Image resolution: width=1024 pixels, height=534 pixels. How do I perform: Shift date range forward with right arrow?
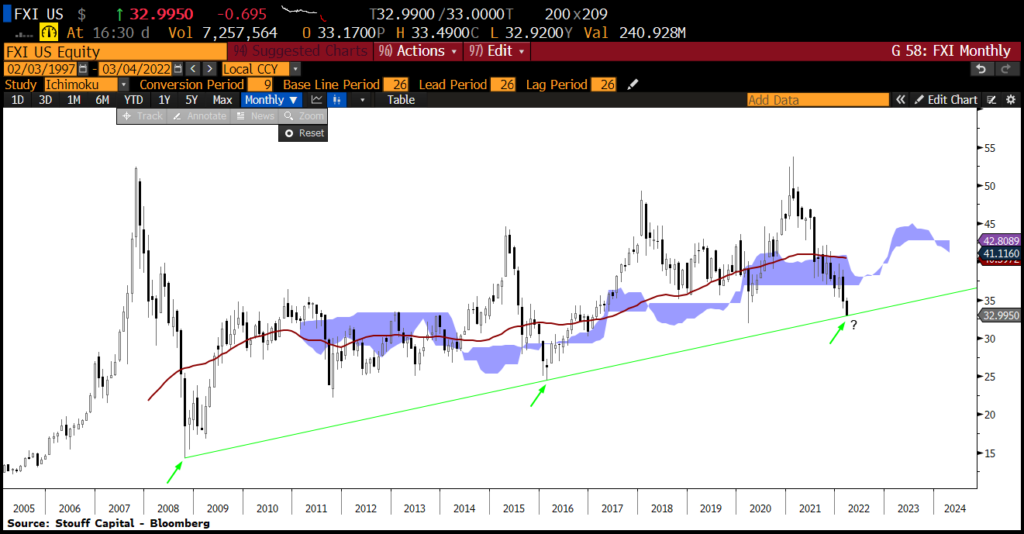209,69
